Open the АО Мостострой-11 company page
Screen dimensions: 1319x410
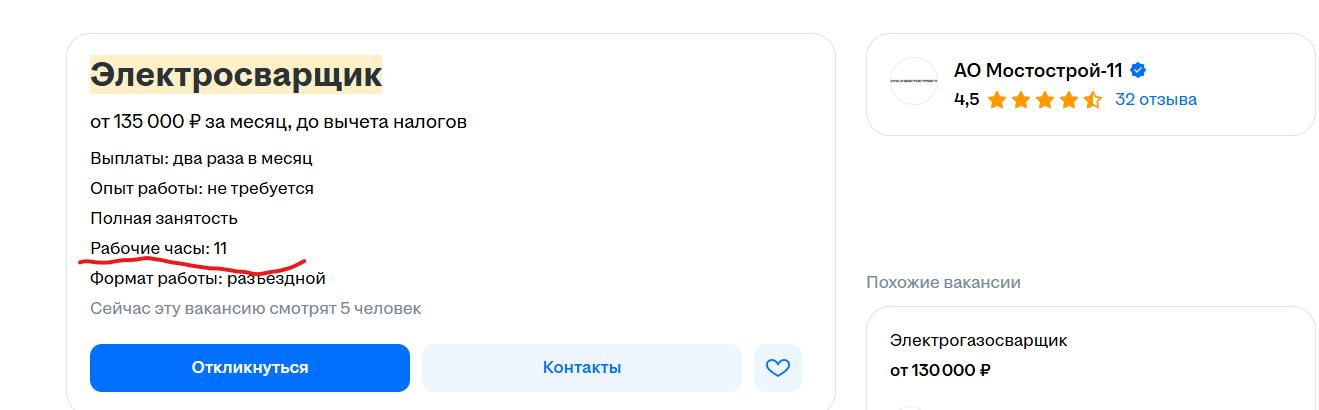point(1038,71)
